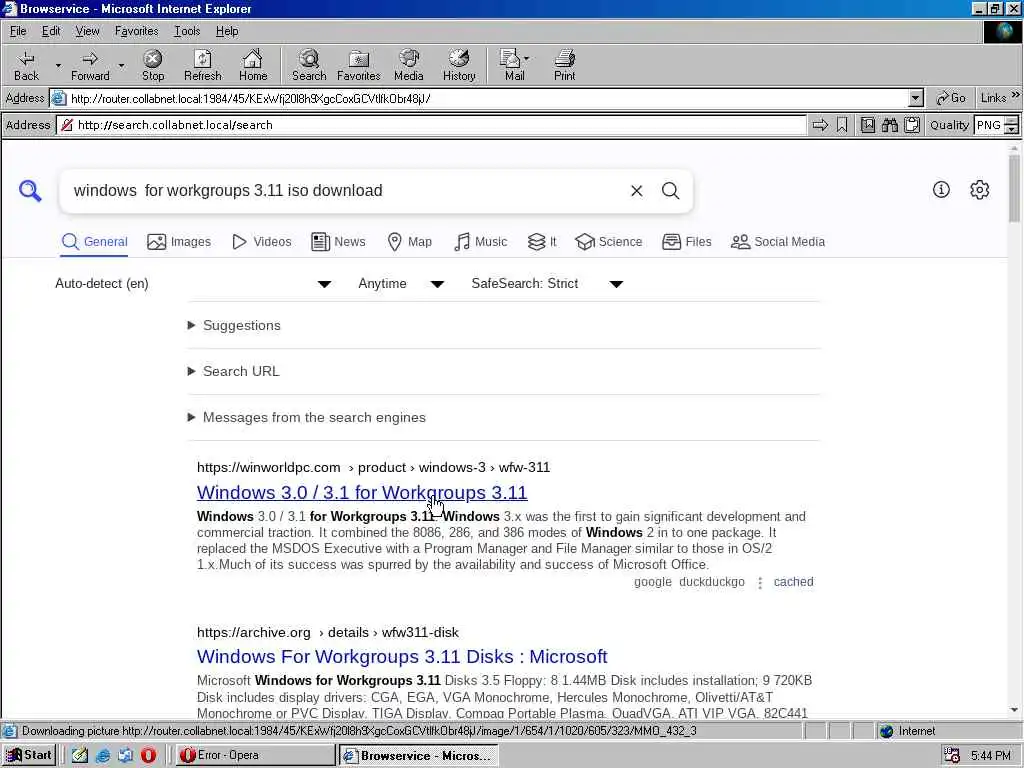Click the Browservice search.collabnet.local address field

[x=432, y=125]
